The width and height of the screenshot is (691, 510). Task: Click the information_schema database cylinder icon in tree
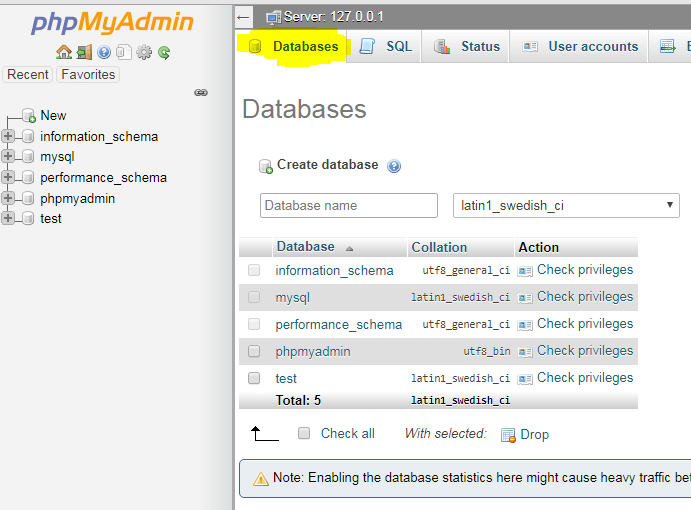28,136
